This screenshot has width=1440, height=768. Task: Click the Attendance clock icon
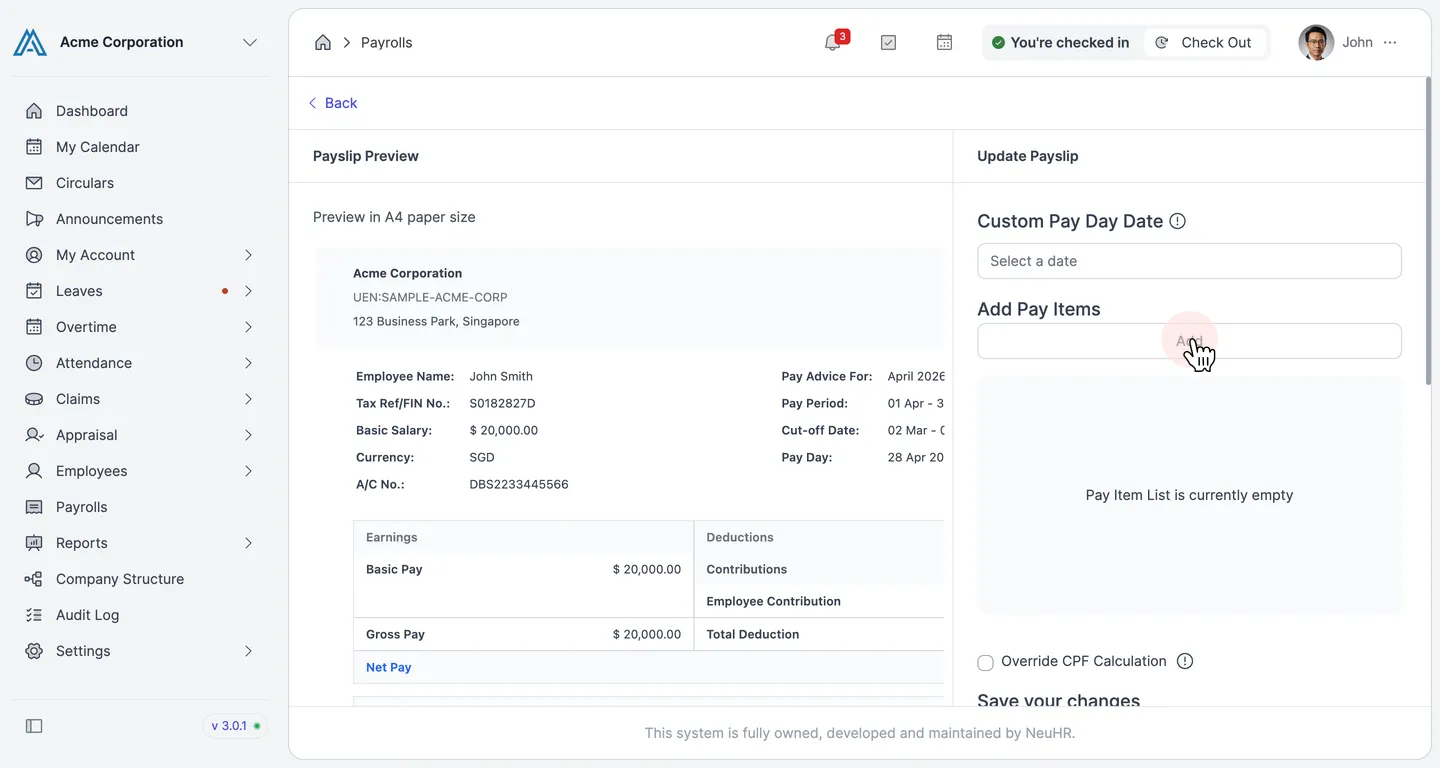(34, 363)
